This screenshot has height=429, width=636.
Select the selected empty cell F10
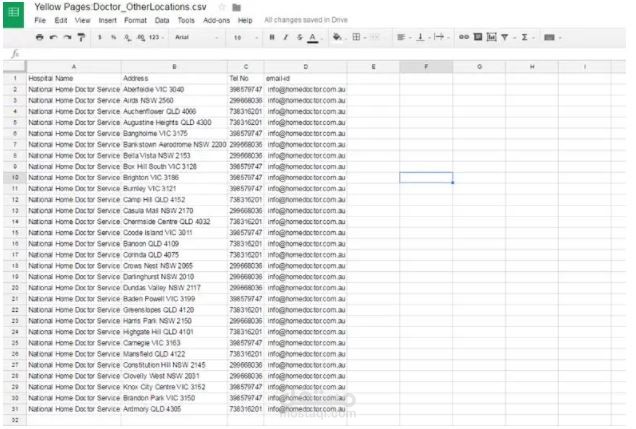coord(426,178)
